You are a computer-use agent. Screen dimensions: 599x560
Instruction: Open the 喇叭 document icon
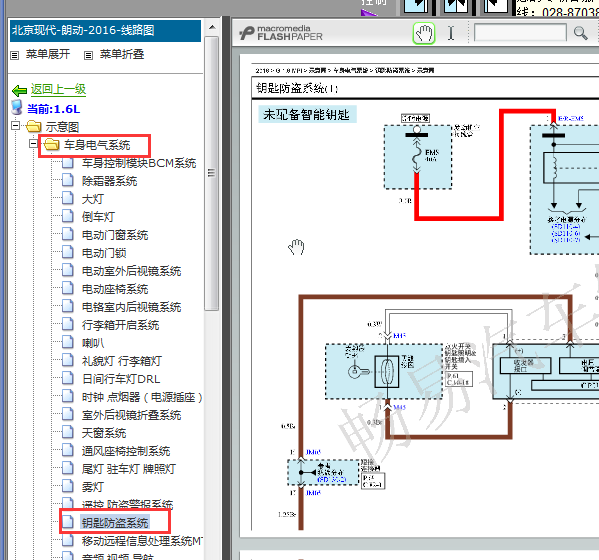(68, 342)
